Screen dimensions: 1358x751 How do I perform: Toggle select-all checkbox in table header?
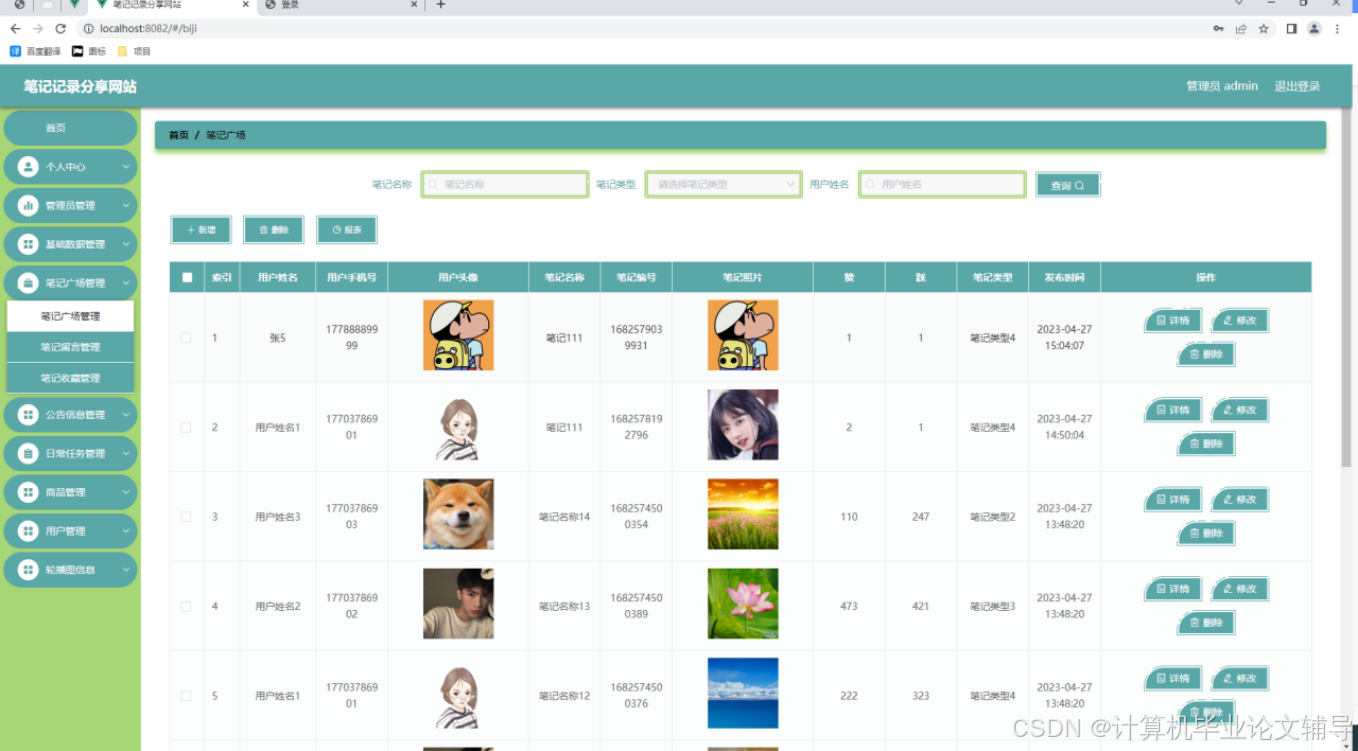(x=187, y=277)
